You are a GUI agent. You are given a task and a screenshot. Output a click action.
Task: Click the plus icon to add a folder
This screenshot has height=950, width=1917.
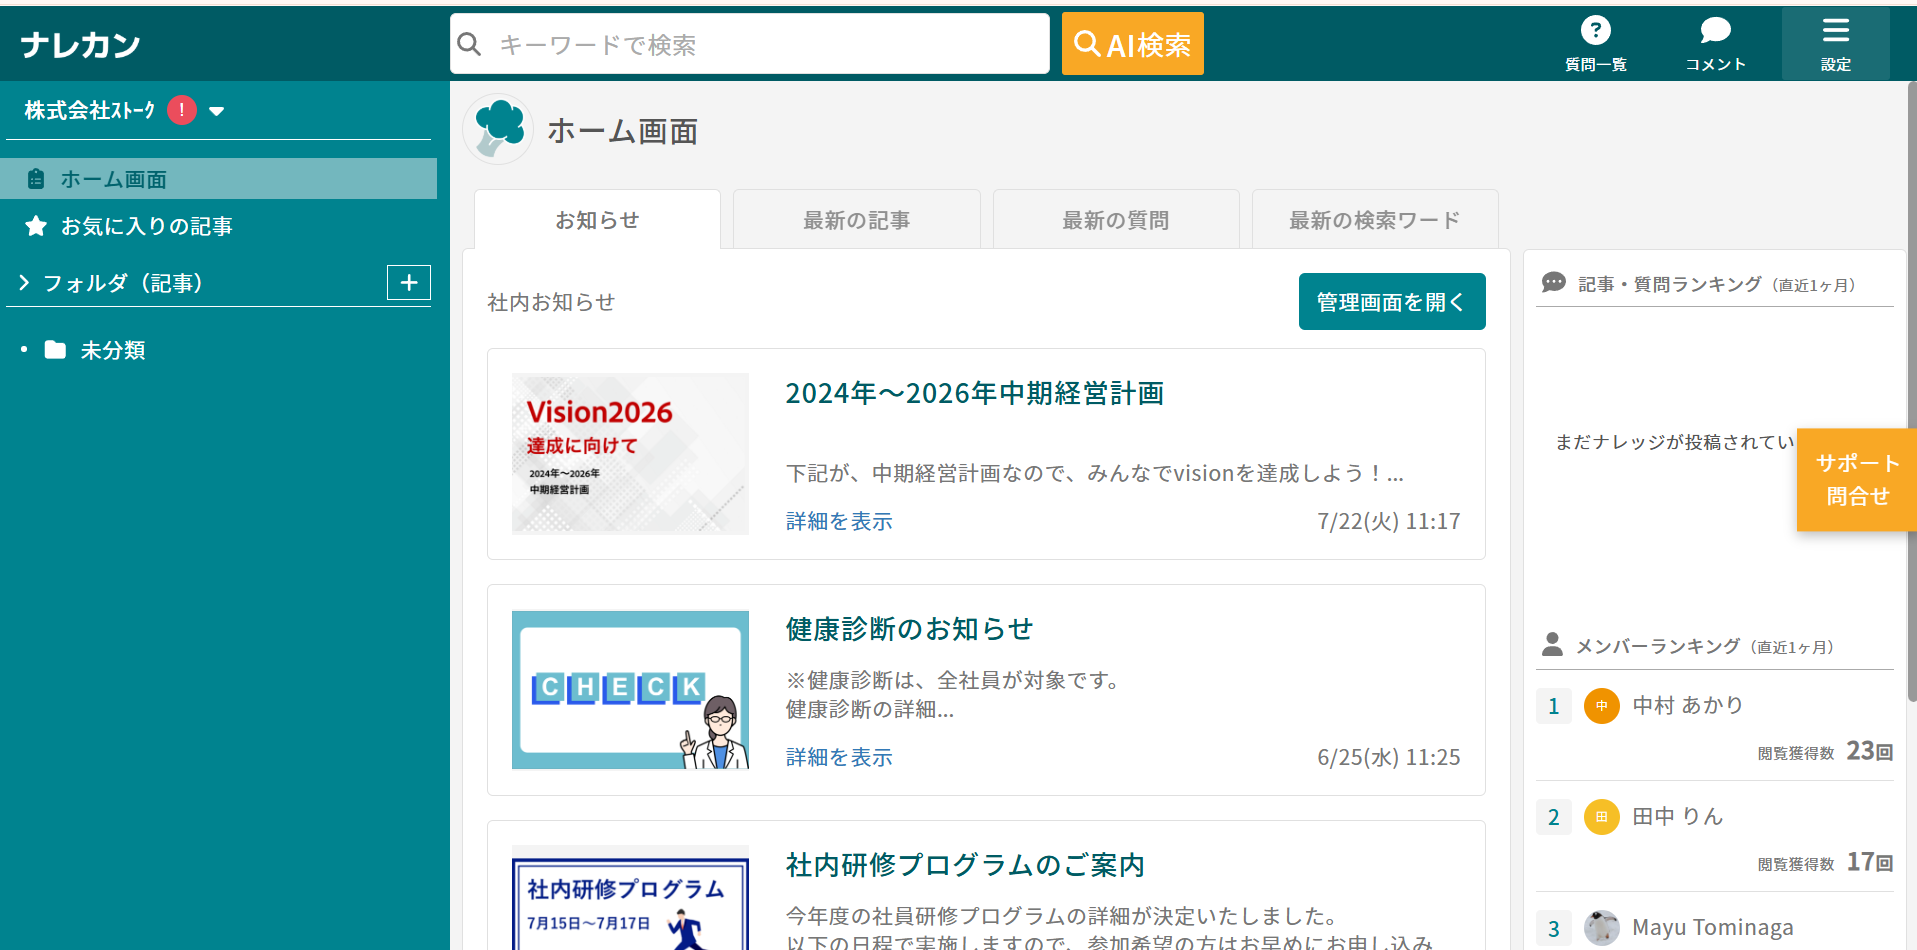point(409,283)
